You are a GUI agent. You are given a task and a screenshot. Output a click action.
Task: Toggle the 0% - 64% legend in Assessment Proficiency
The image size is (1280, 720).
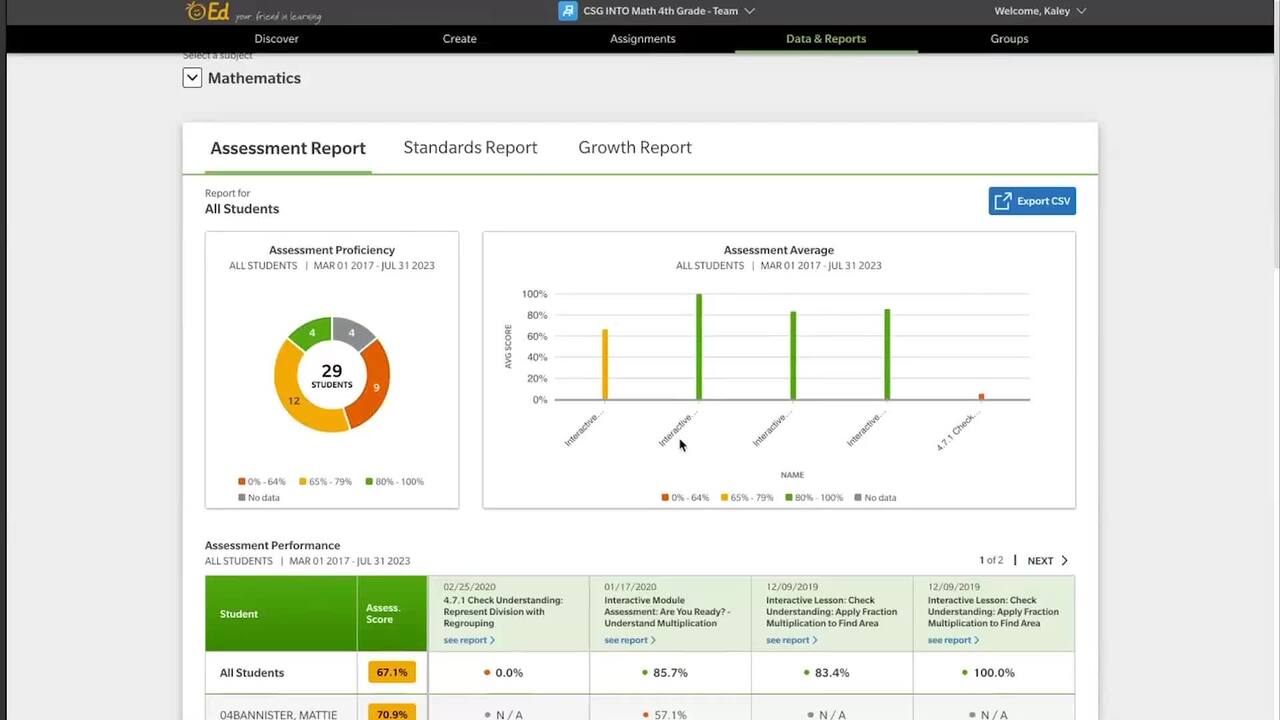(x=261, y=482)
